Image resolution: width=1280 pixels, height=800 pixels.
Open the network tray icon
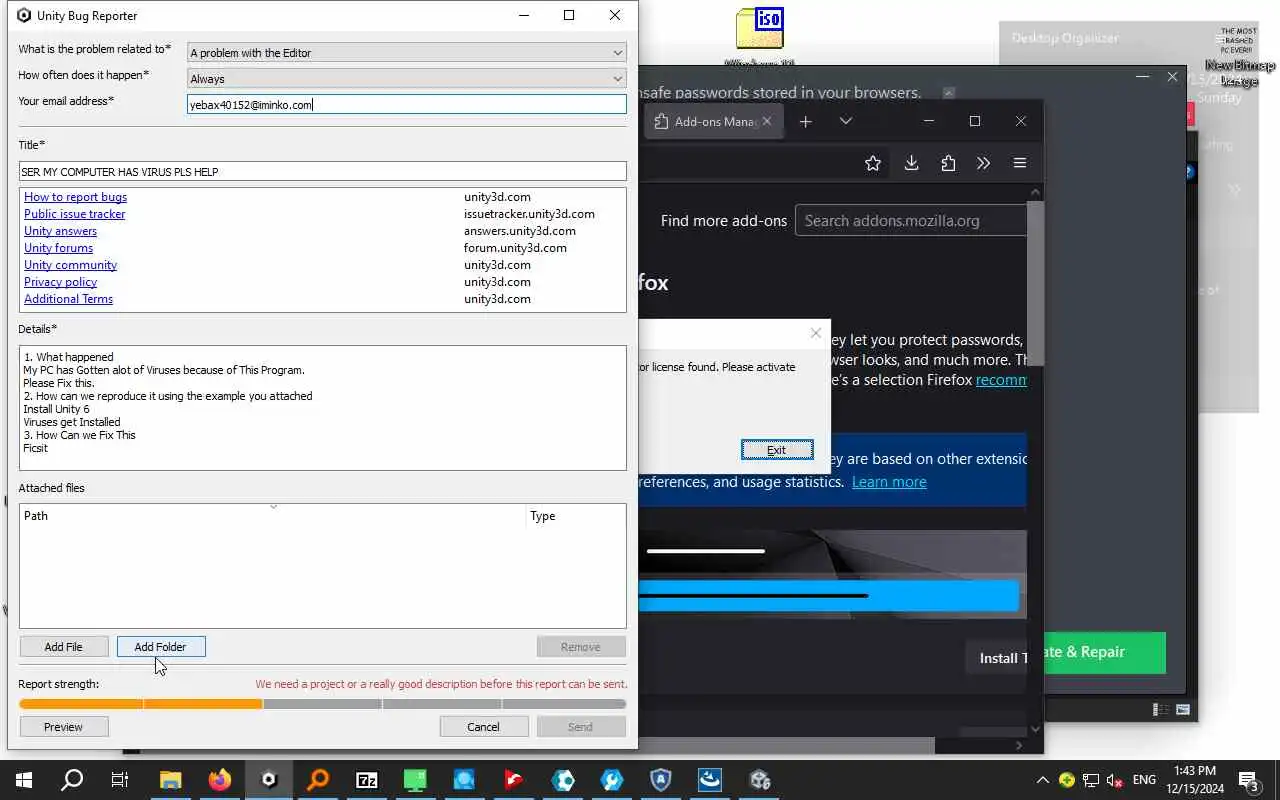(1091, 780)
